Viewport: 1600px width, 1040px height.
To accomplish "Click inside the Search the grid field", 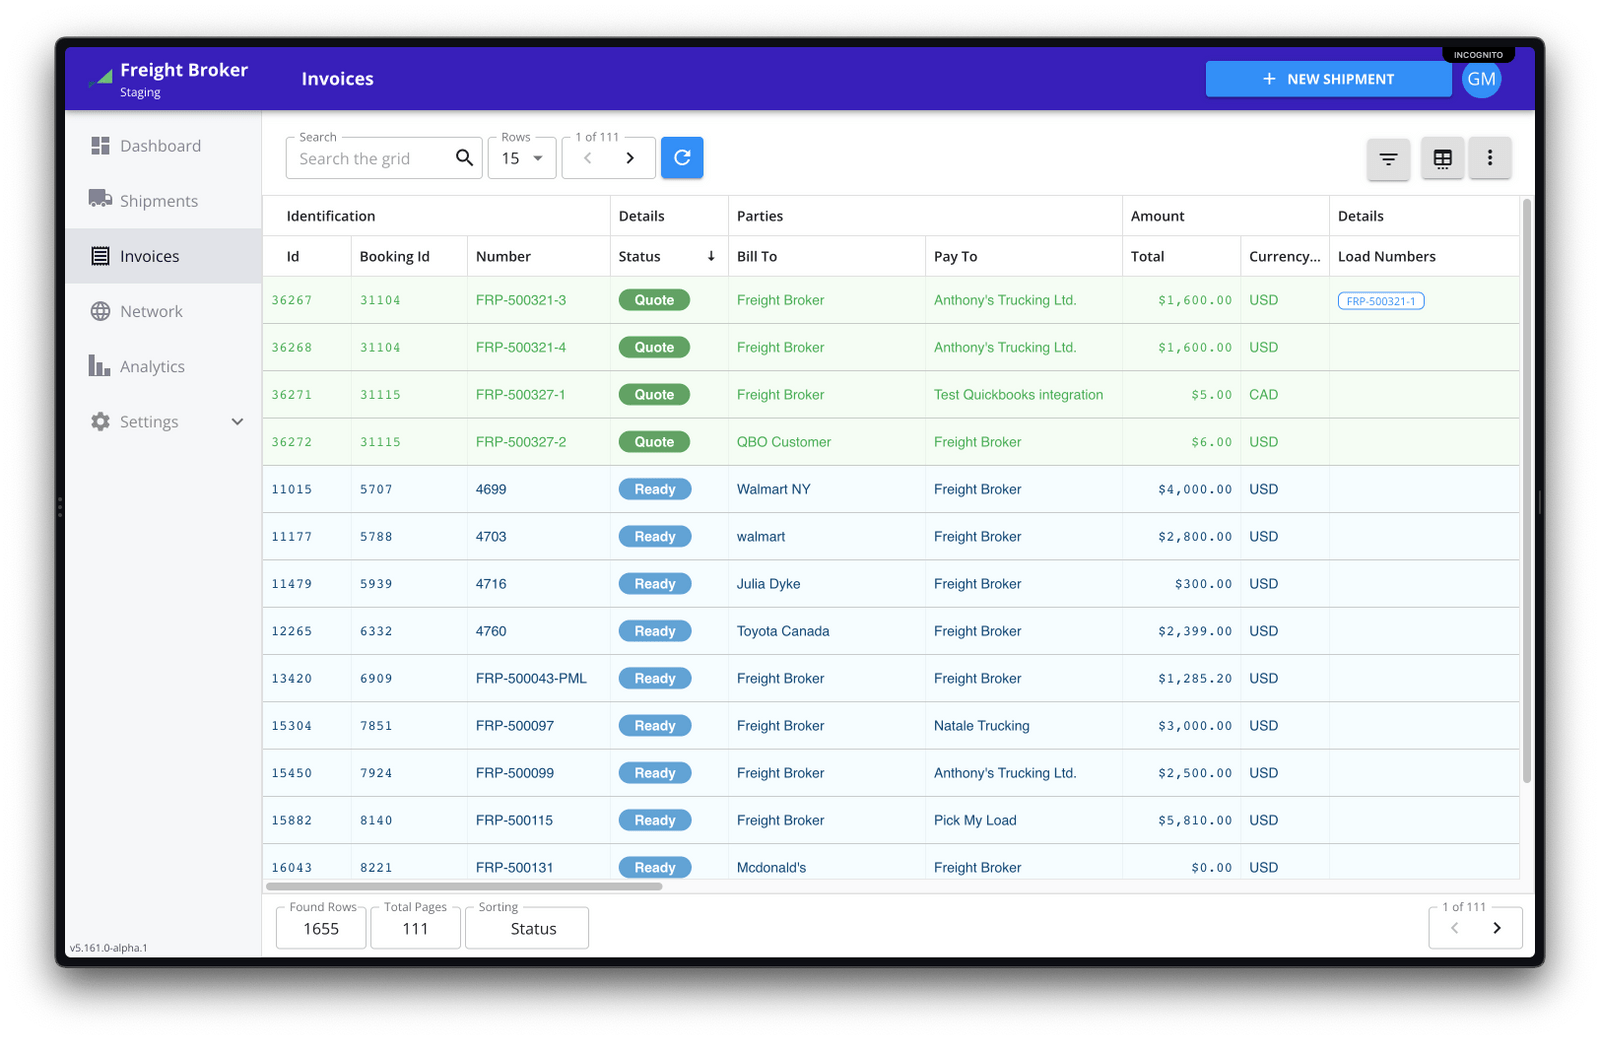I will coord(370,158).
